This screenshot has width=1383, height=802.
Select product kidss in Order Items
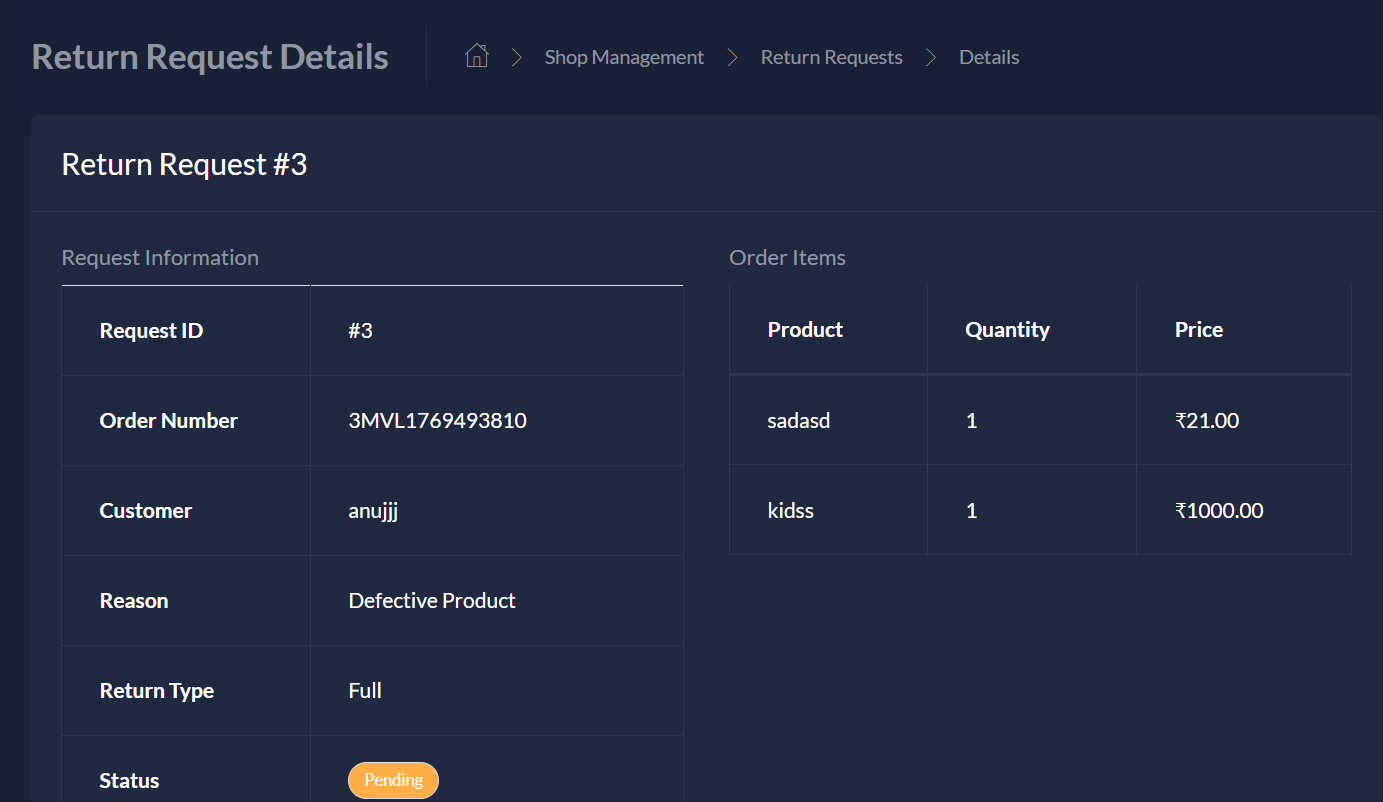point(791,510)
